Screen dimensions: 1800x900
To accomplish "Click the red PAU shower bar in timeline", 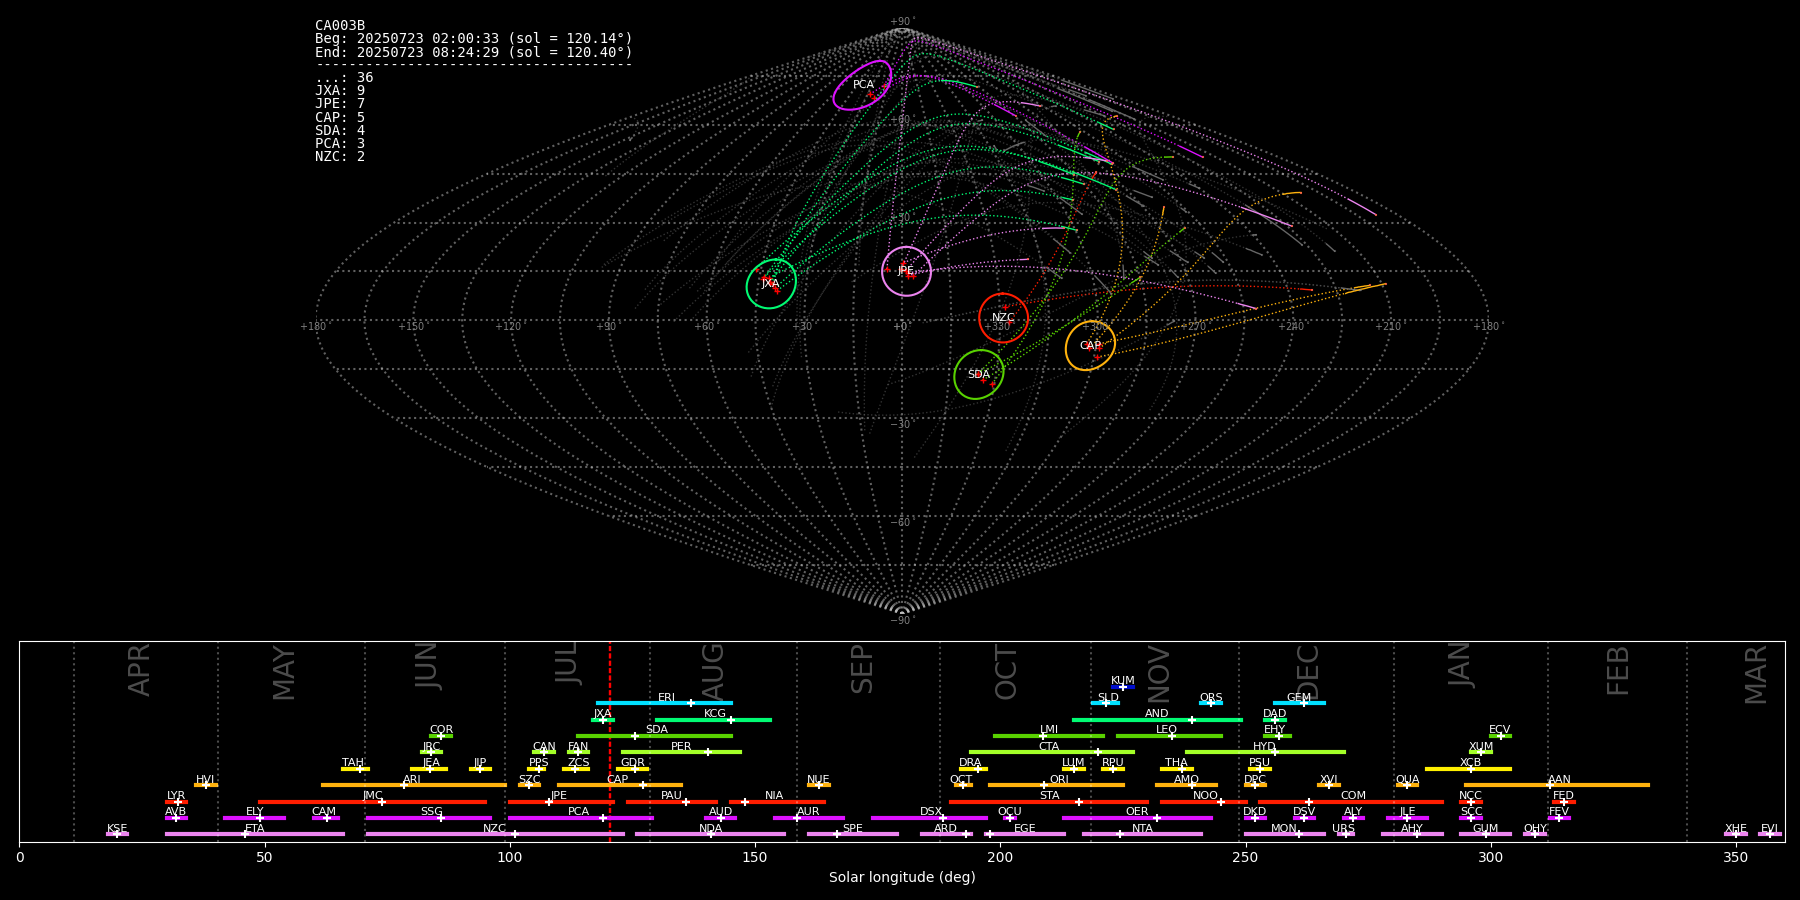I will (672, 801).
